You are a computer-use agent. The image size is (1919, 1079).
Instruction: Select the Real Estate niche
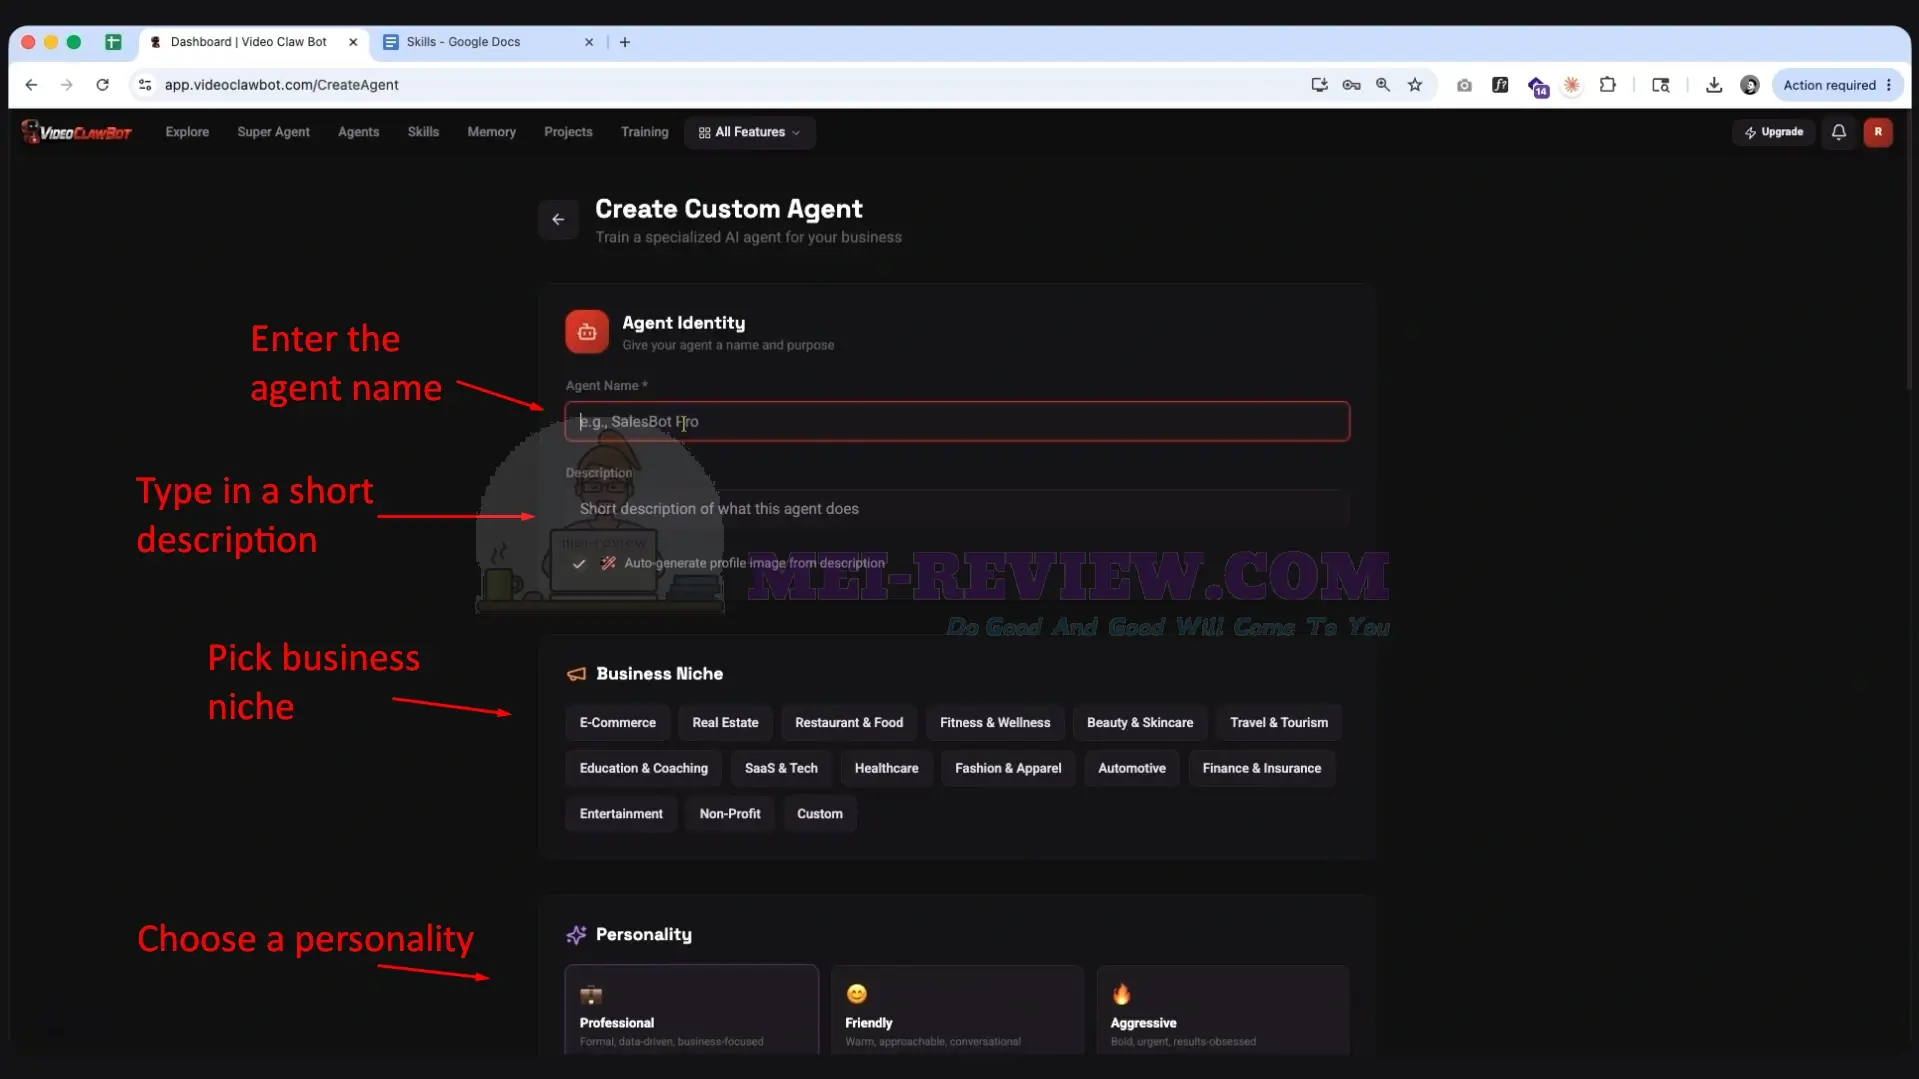coord(725,723)
